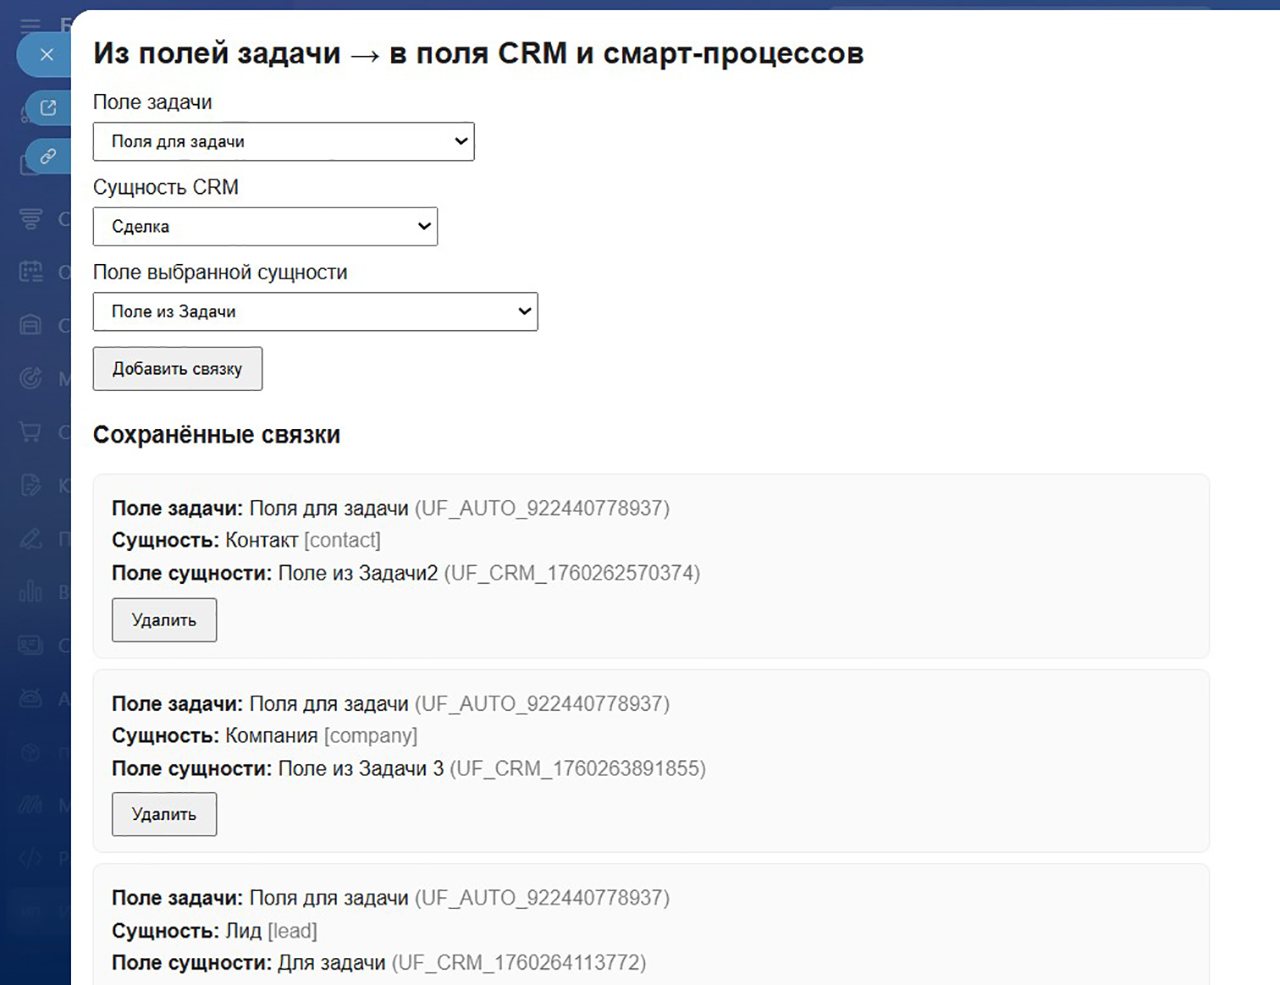Open the marketing target icon in the sidebar
The image size is (1280, 985).
coord(31,378)
